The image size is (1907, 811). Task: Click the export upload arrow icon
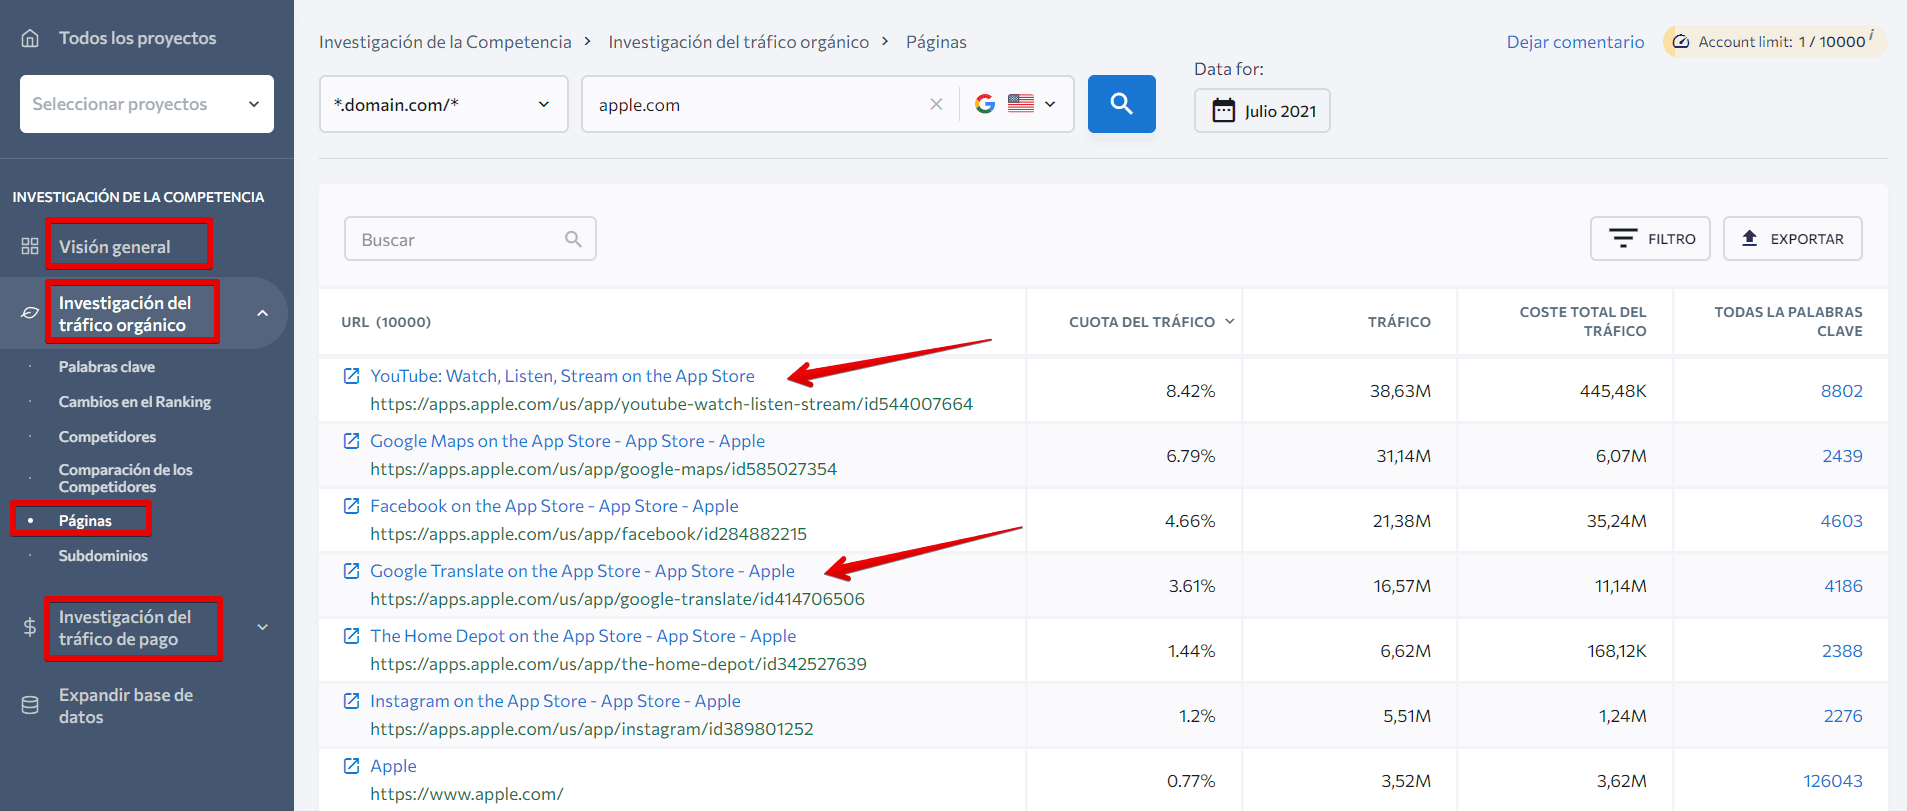[x=1749, y=238]
